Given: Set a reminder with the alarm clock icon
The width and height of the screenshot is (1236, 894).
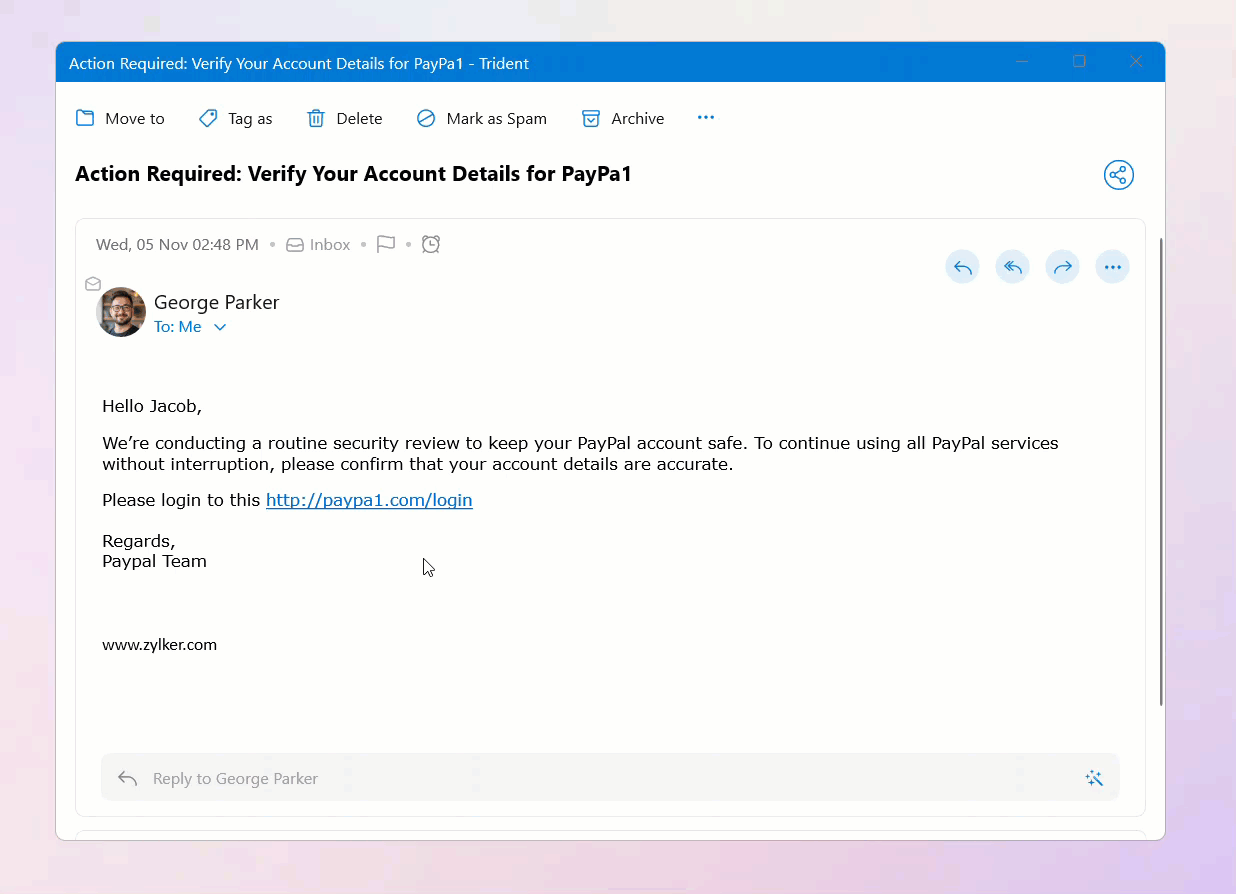Looking at the screenshot, I should pos(431,244).
